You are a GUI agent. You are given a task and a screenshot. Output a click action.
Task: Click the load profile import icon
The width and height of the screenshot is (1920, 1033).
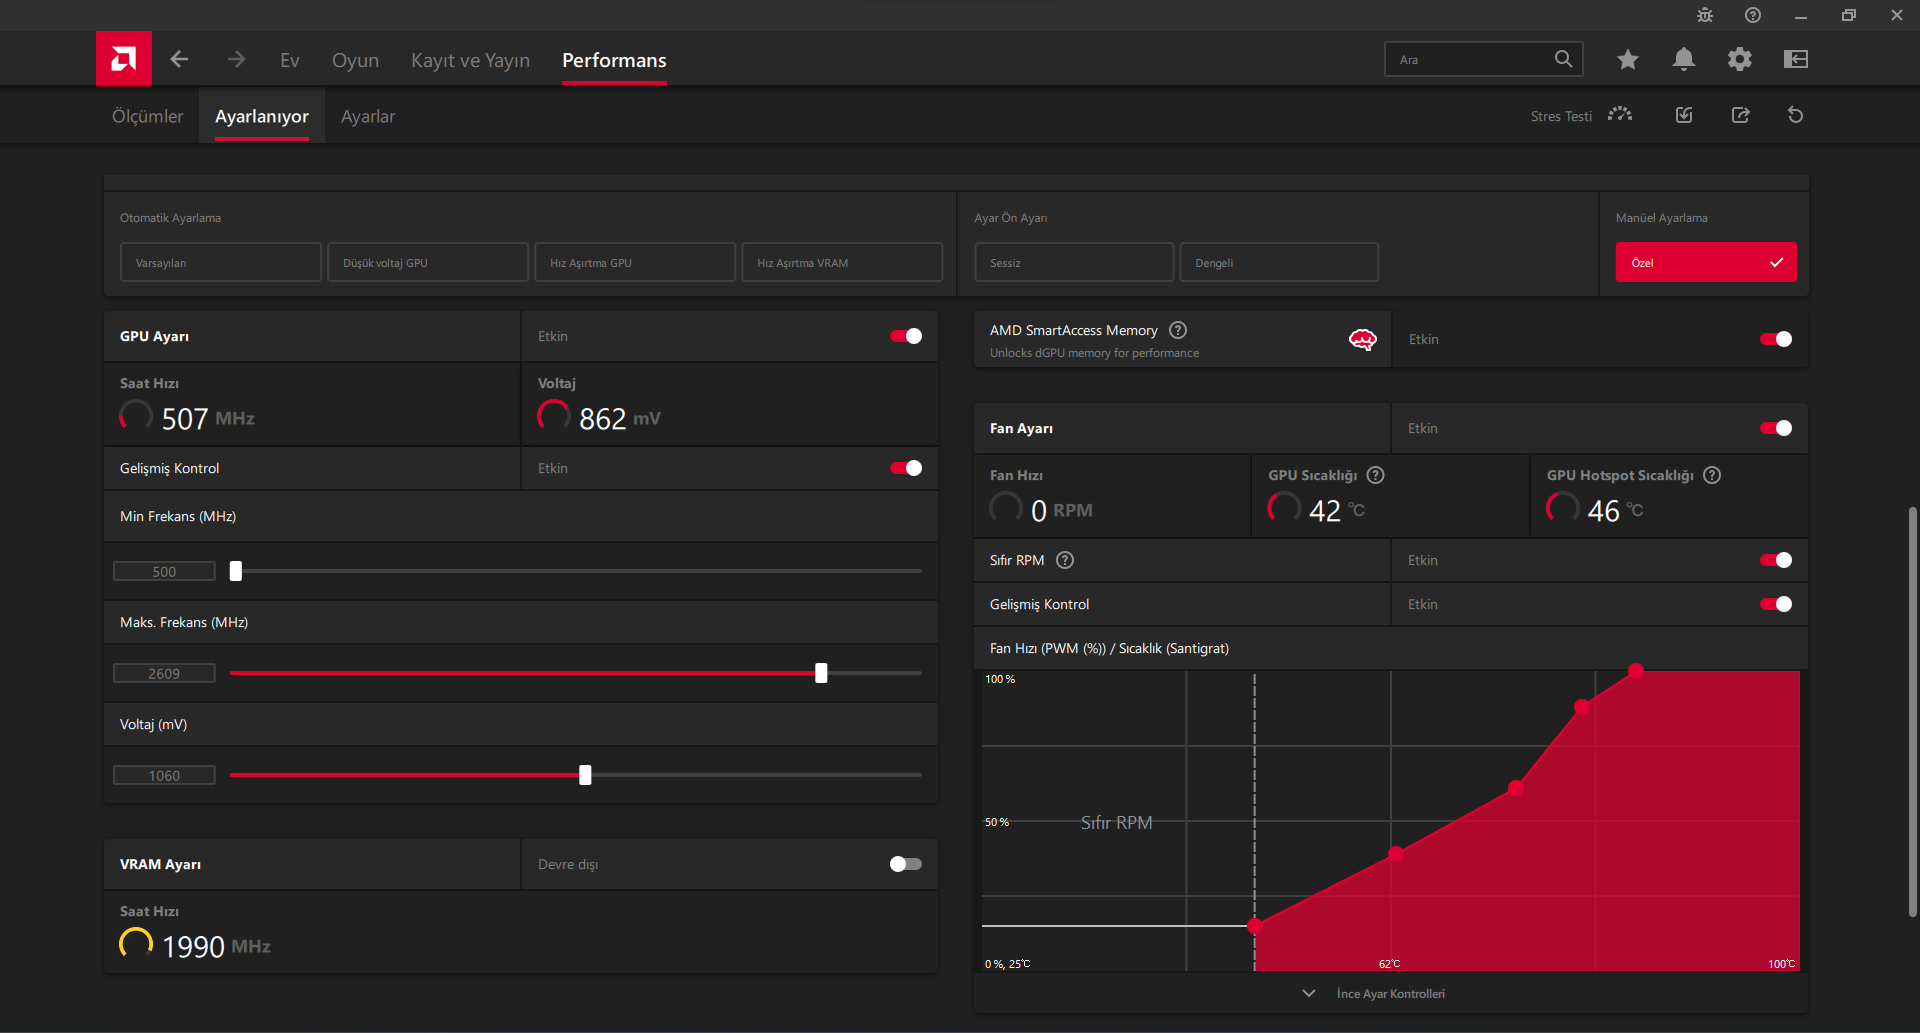[1684, 115]
